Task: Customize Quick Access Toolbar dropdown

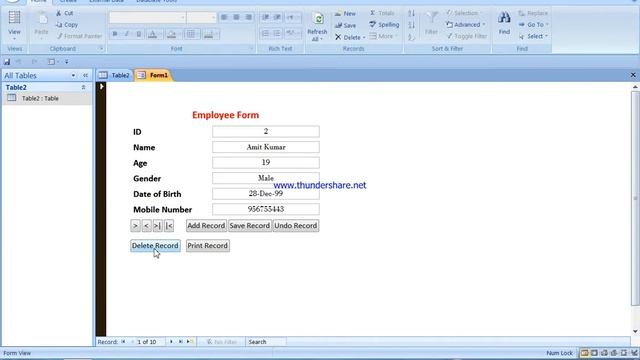Action: coord(67,62)
